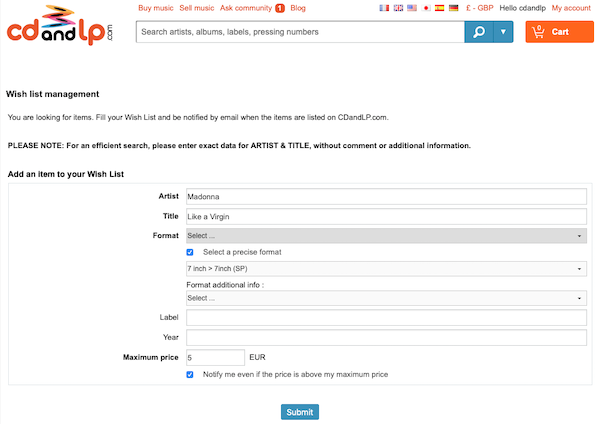Open the Format additional info dropdown
This screenshot has height=424, width=600.
click(x=386, y=298)
